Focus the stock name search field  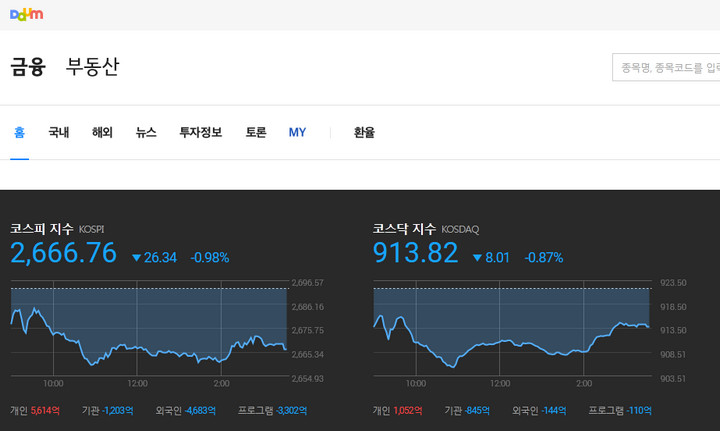666,67
